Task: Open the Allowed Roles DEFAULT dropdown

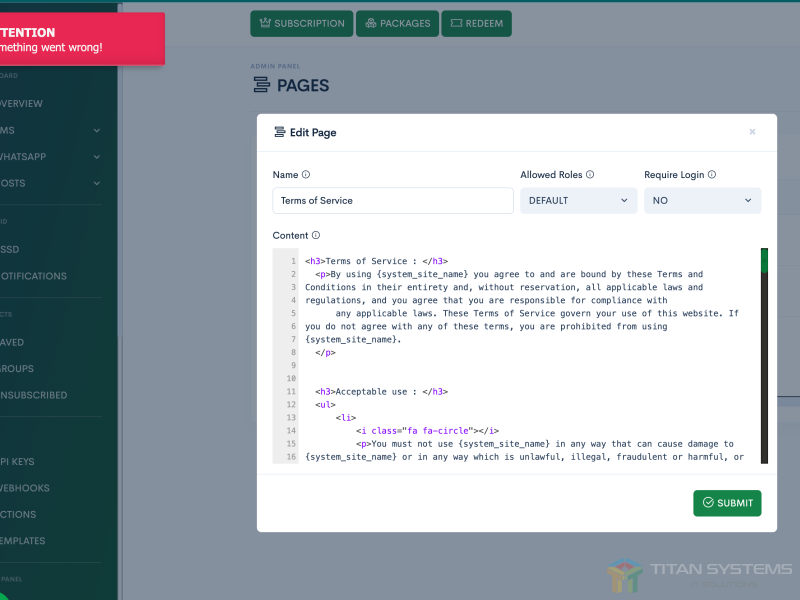Action: 578,200
